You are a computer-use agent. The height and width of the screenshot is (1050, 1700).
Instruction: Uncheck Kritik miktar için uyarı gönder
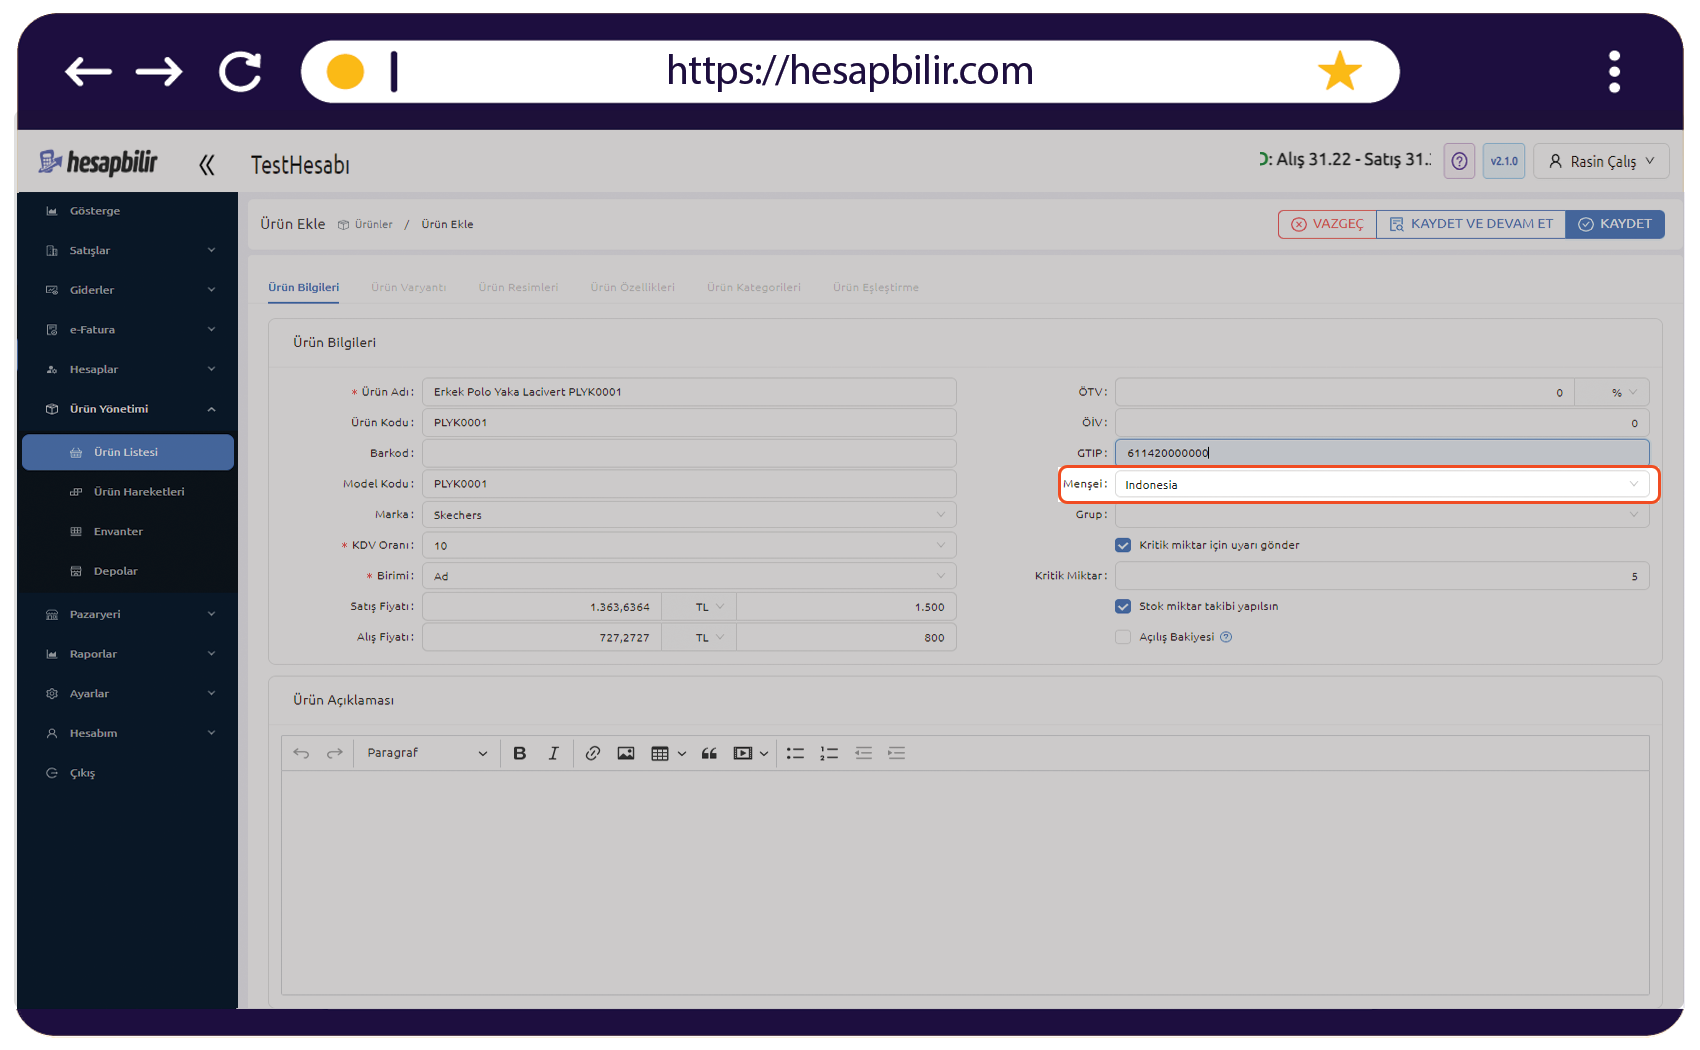[1123, 545]
